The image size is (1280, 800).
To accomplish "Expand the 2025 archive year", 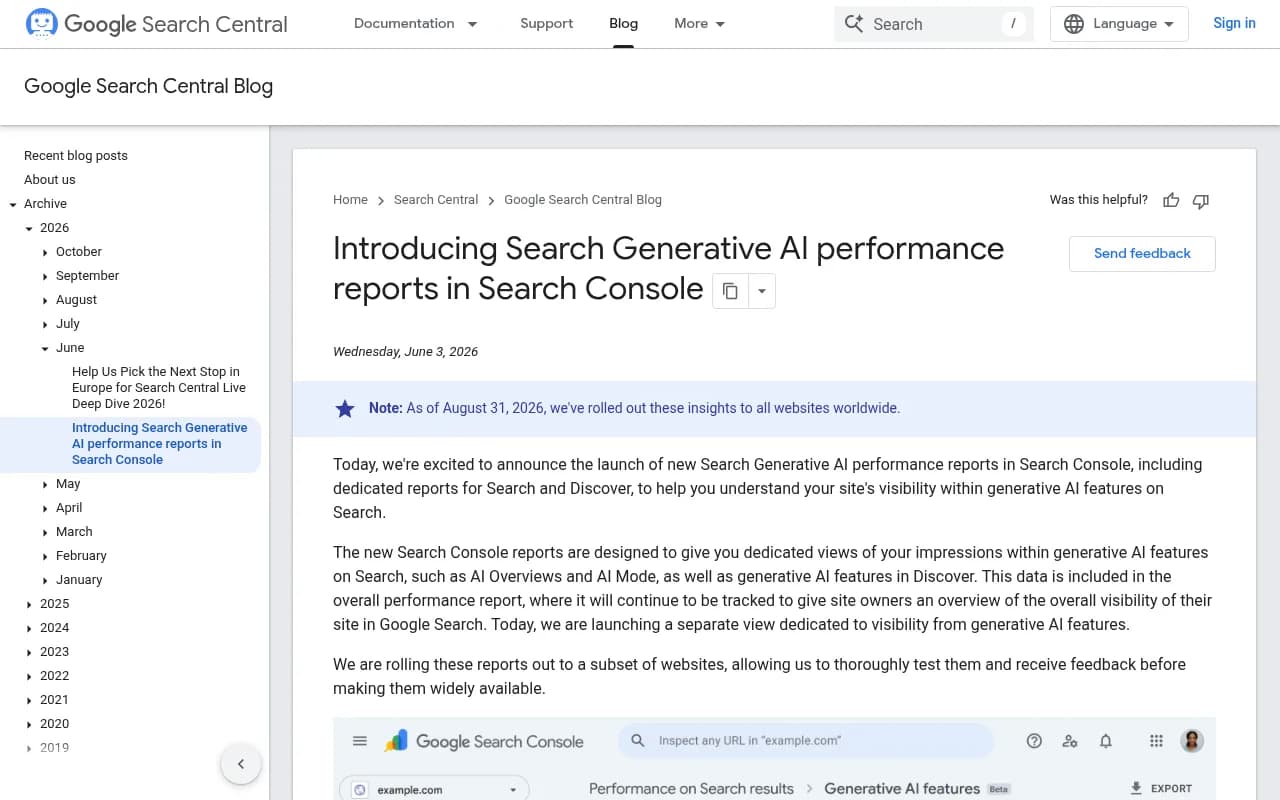I will (29, 604).
